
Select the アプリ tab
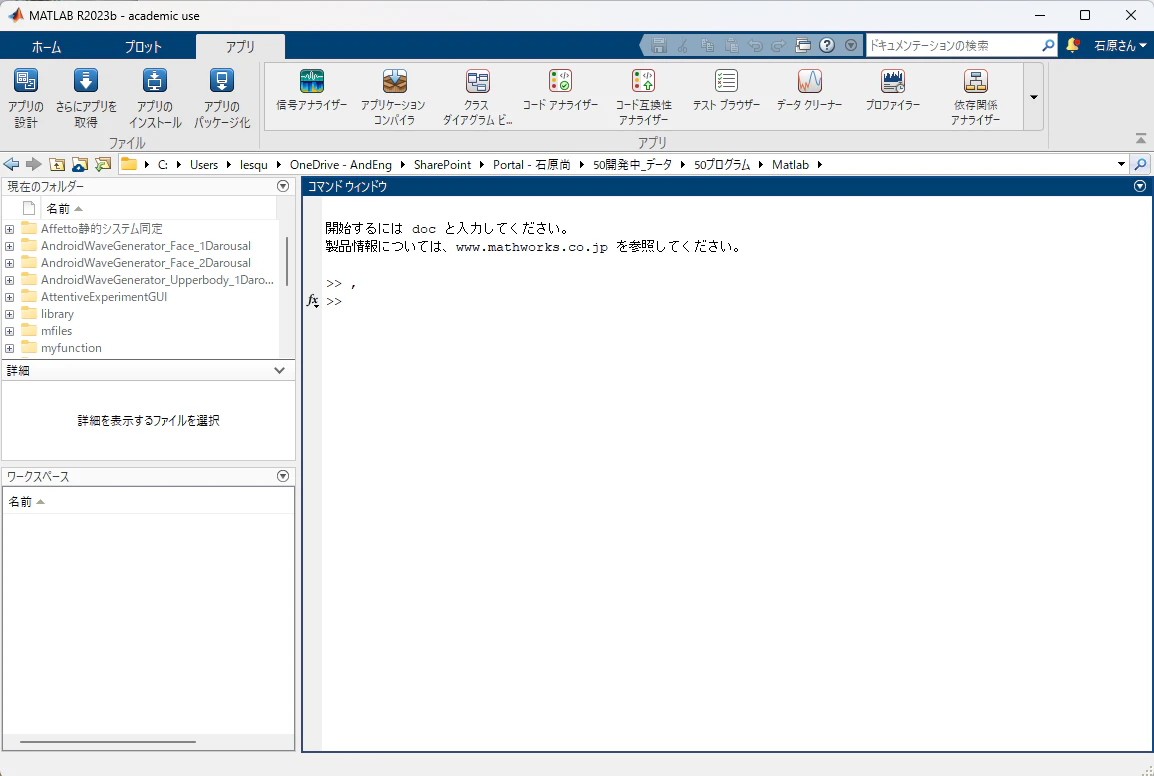(x=240, y=46)
